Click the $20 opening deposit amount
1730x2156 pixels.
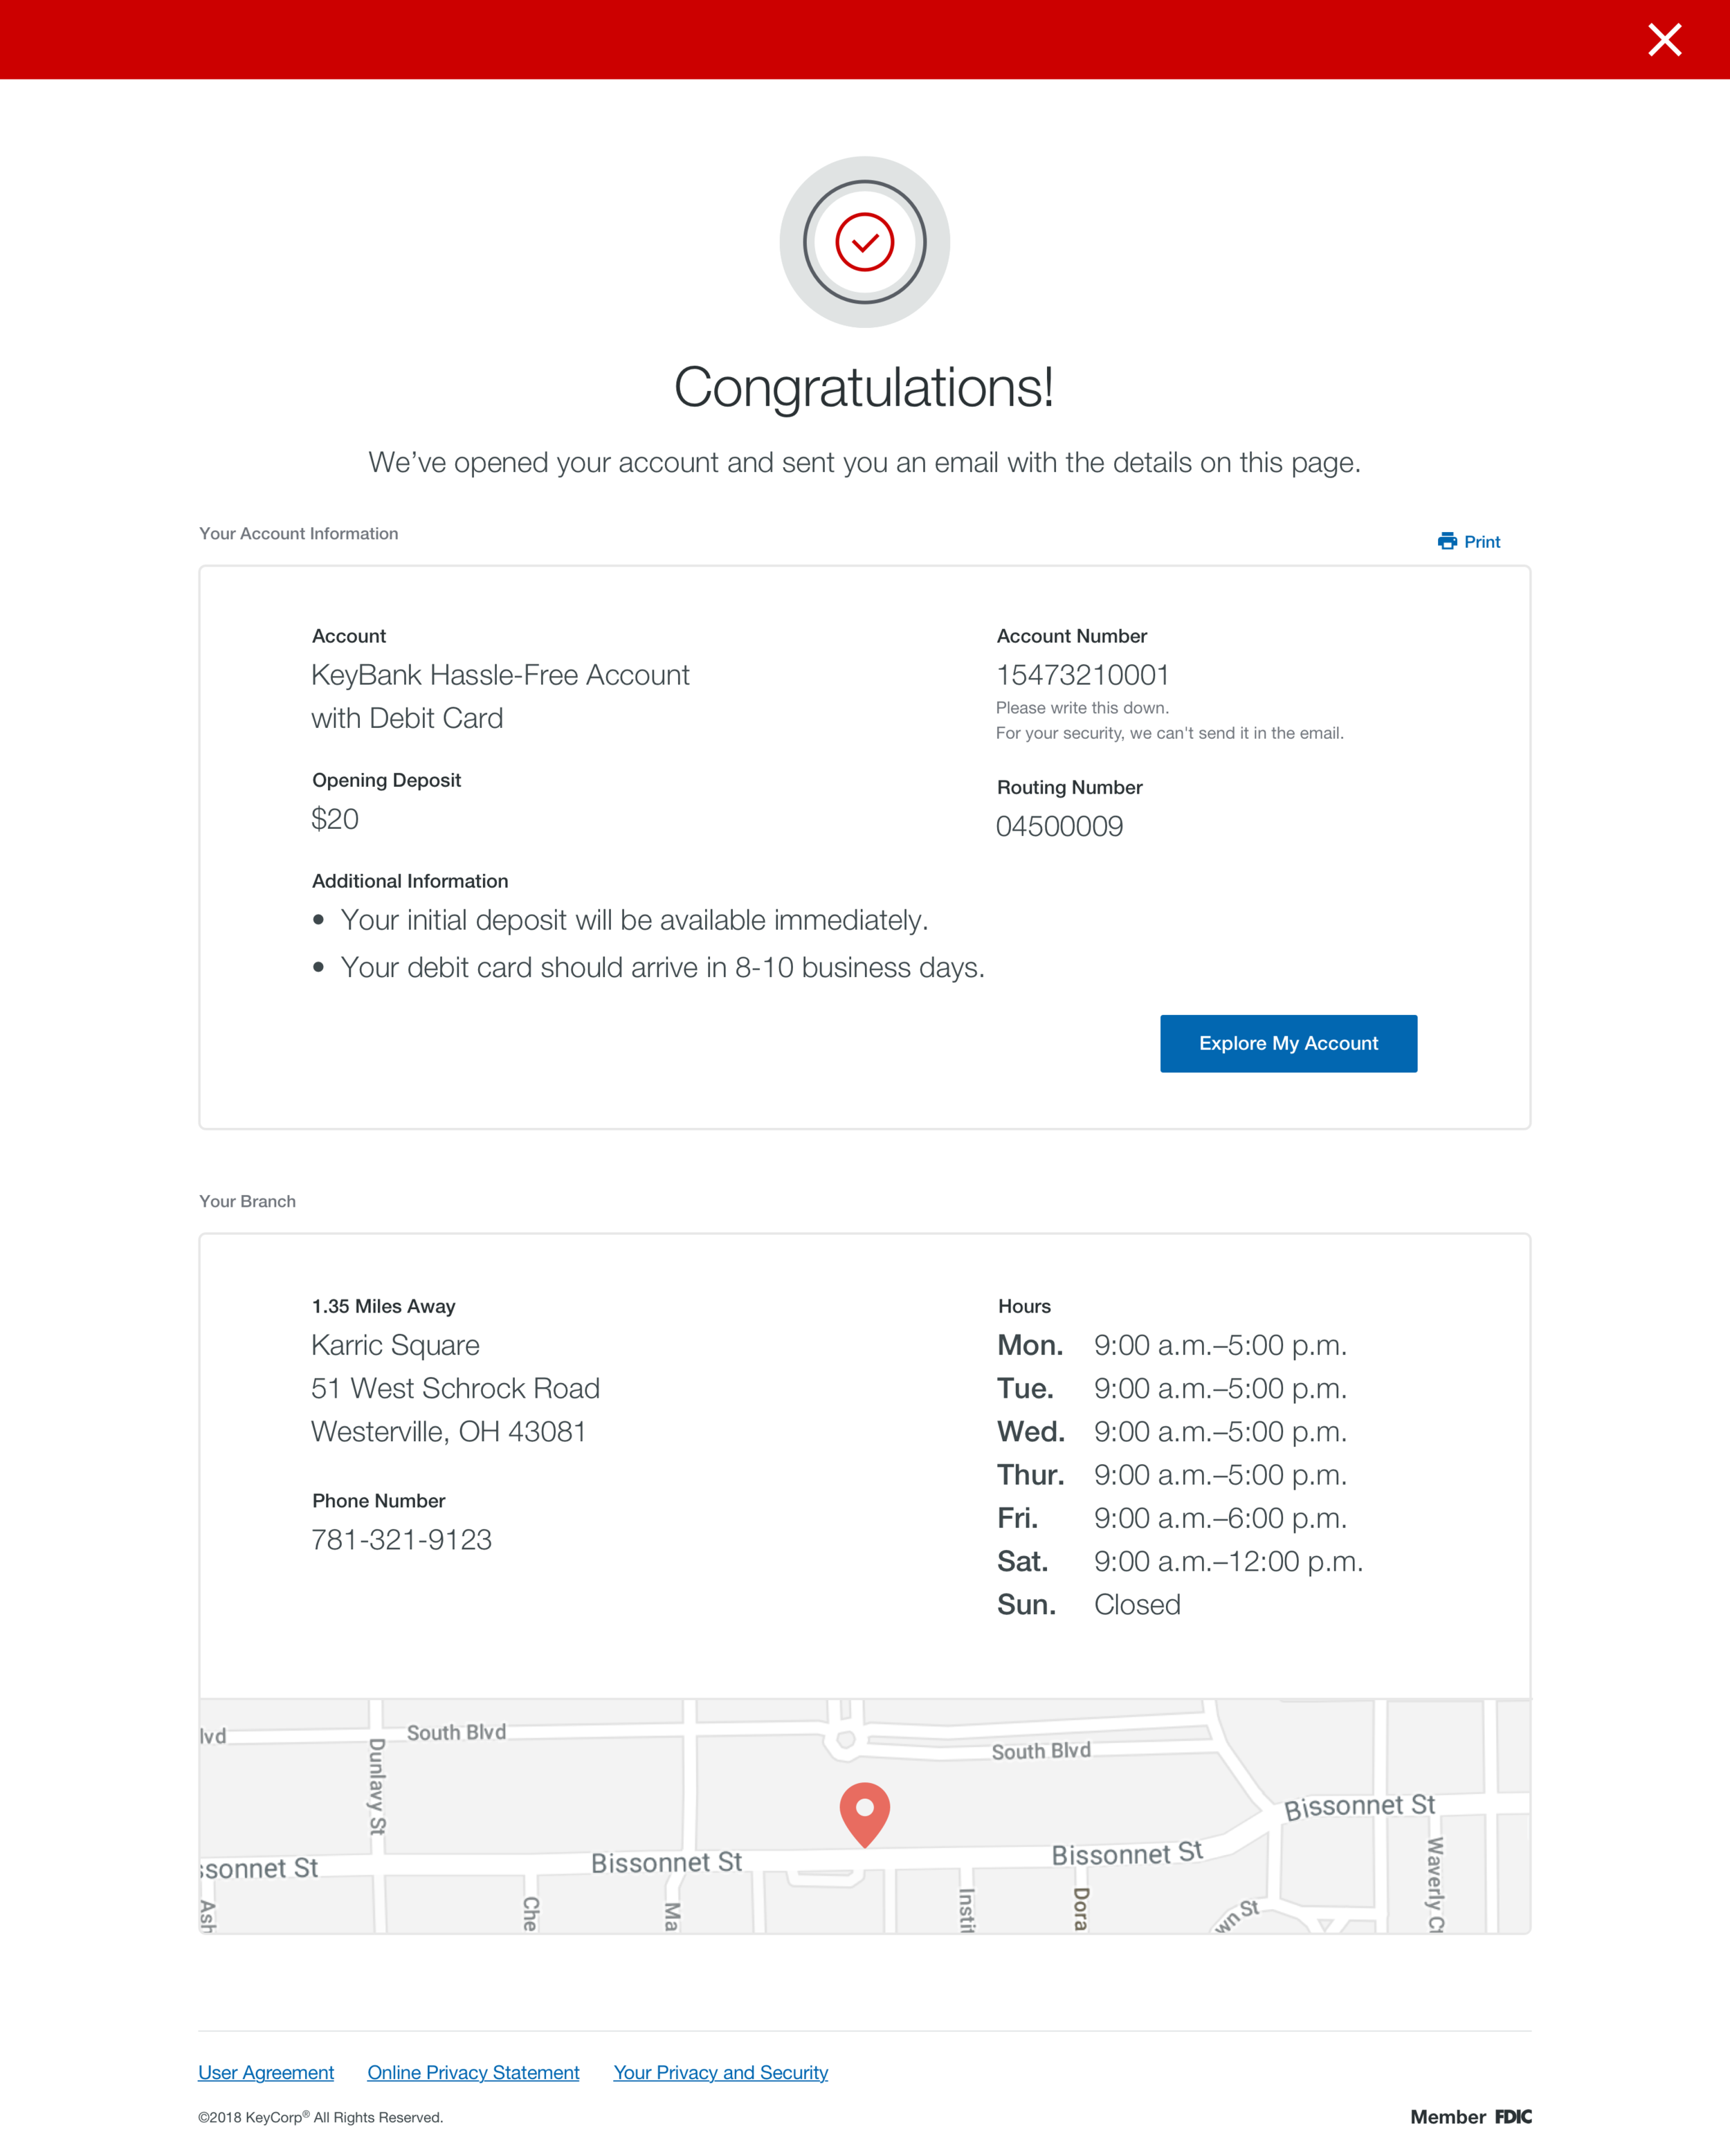click(x=334, y=819)
